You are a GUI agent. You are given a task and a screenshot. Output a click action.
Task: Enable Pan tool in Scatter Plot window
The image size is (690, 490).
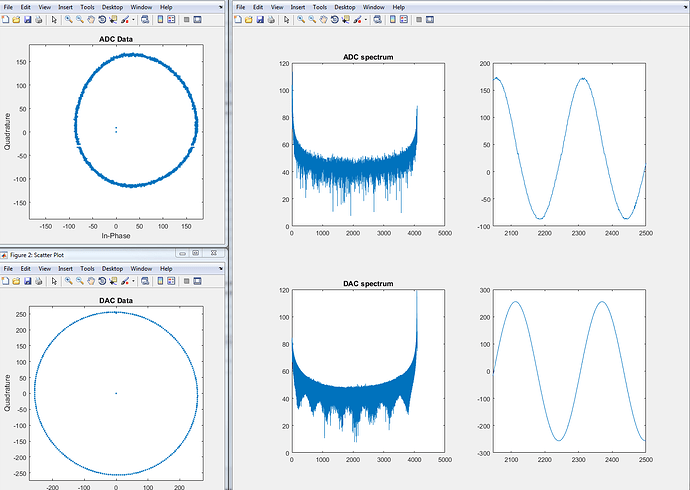(x=91, y=281)
